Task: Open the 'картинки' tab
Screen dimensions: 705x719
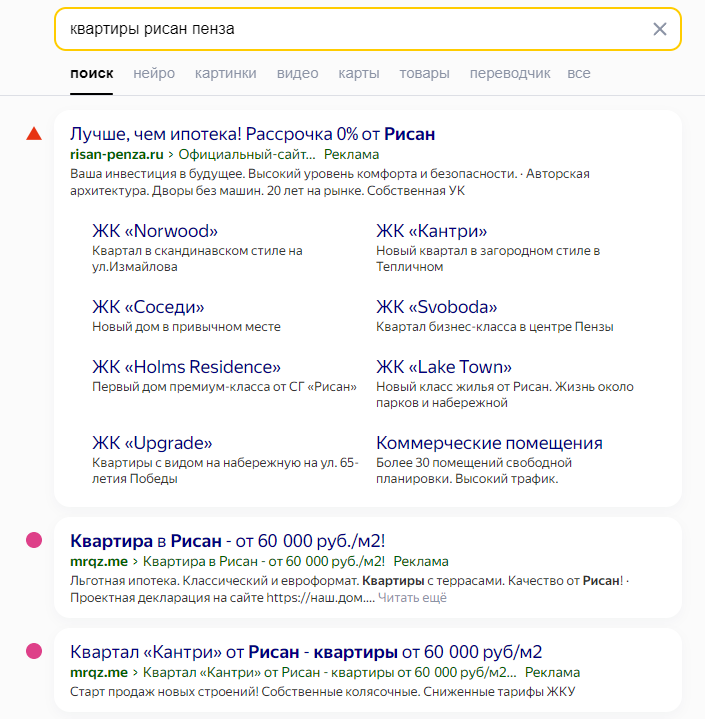Action: pyautogui.click(x=226, y=73)
